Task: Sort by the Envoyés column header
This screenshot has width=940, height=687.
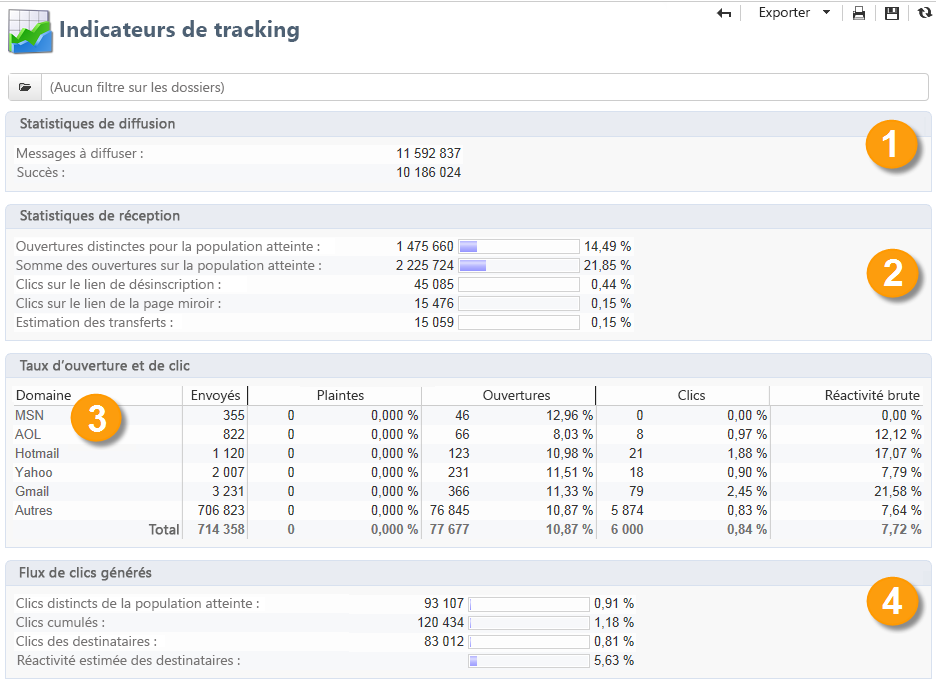Action: click(215, 395)
